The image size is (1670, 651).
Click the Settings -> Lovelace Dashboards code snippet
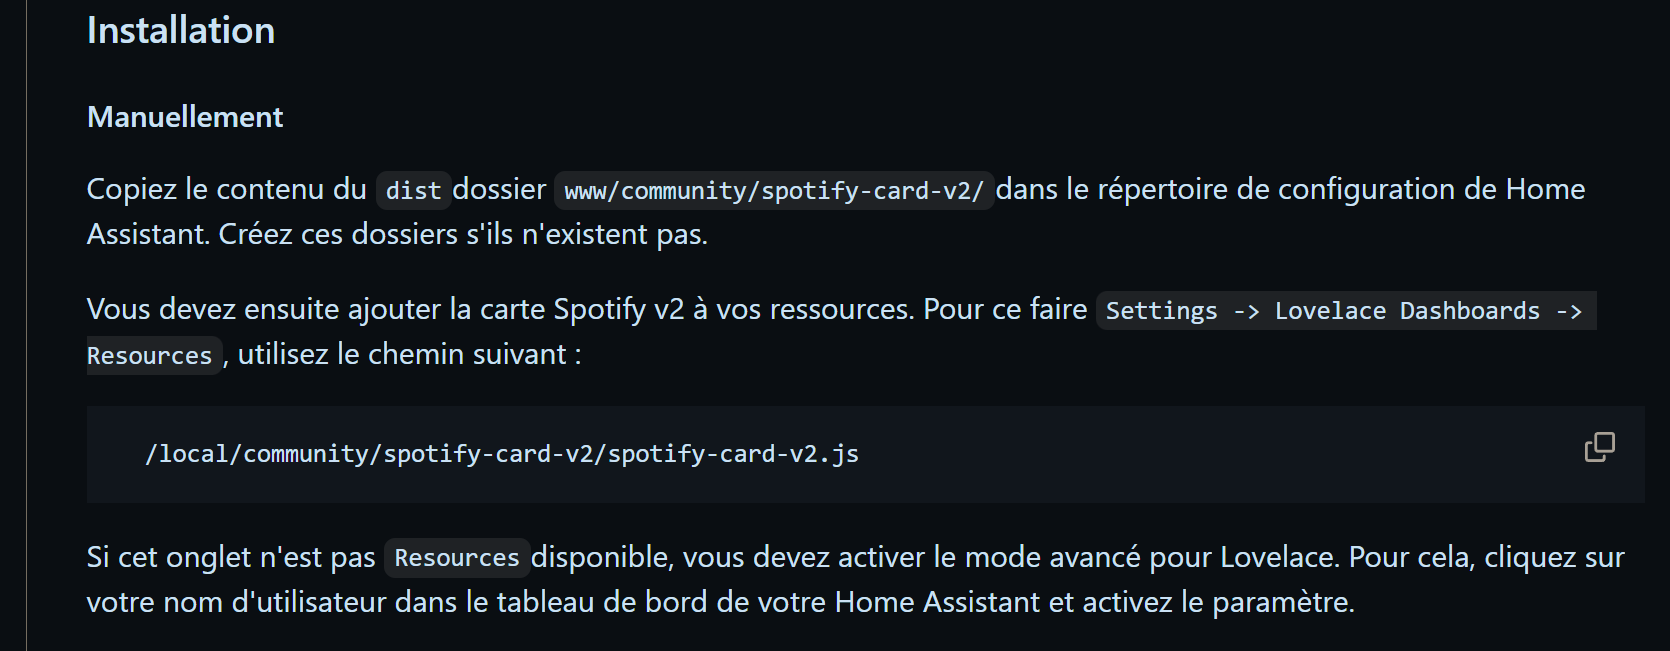[1346, 310]
